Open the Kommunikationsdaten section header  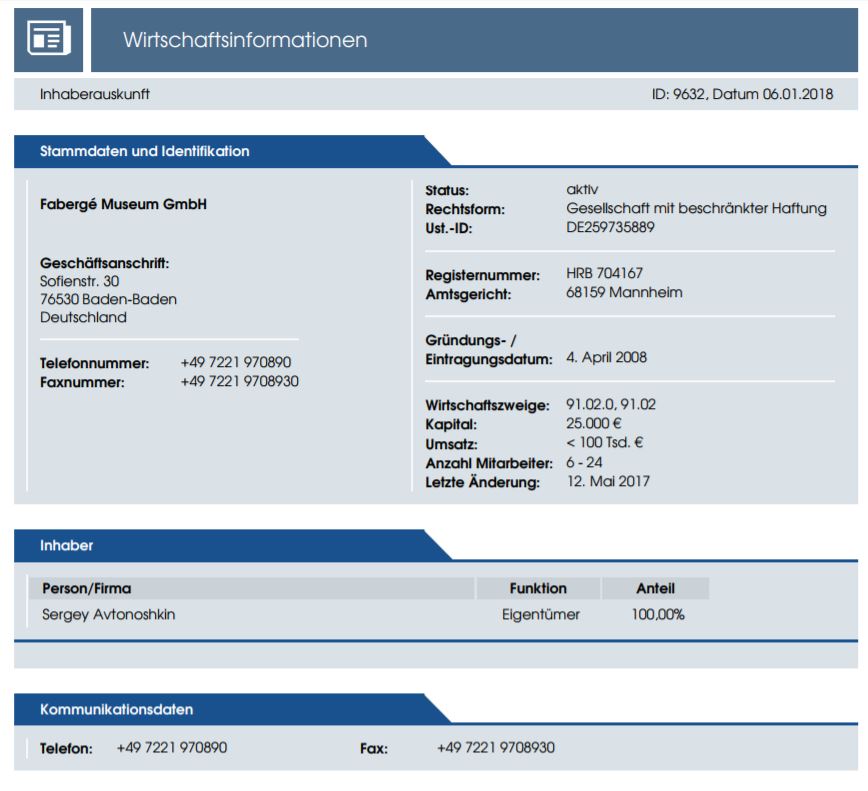click(117, 709)
